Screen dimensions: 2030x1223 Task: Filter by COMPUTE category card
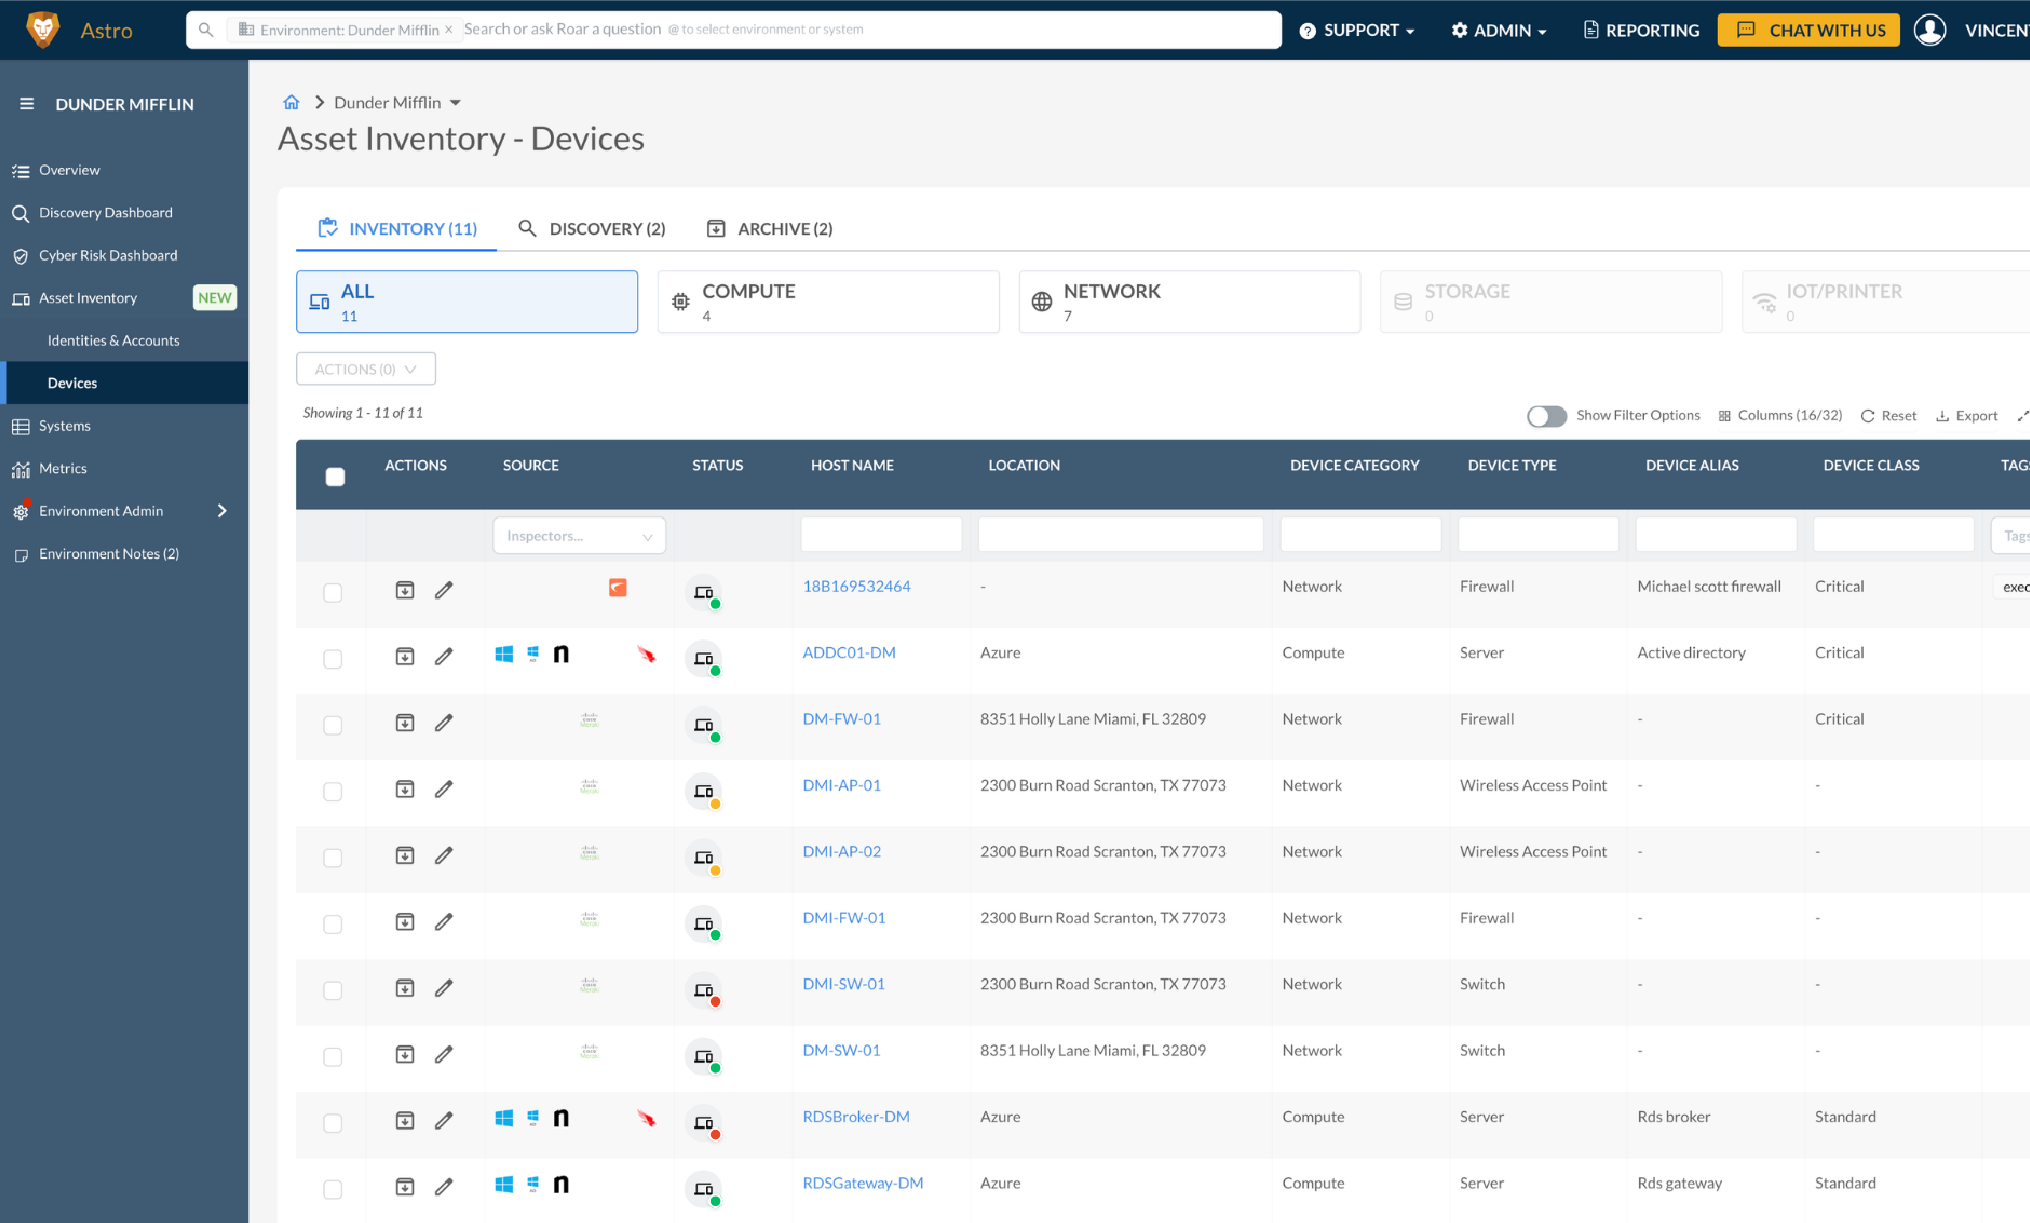point(828,301)
